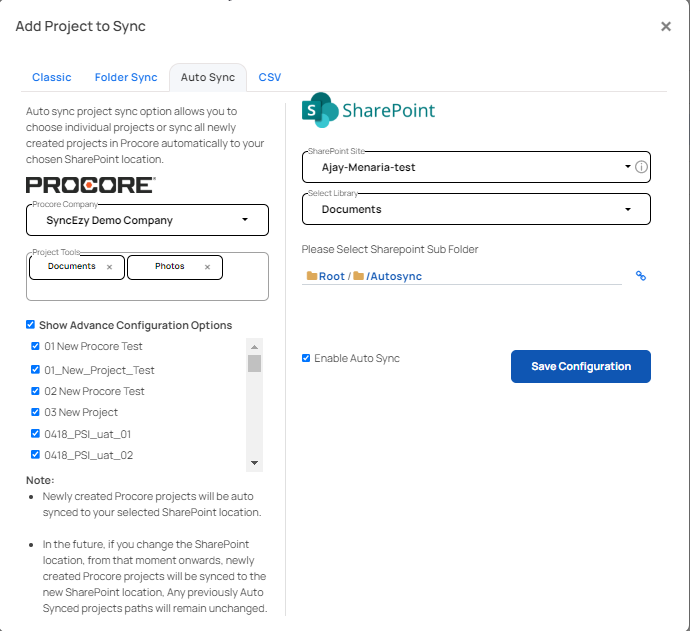The image size is (690, 631).
Task: Uncheck 0418_PSI_uat_01 project checkbox
Action: pos(35,433)
